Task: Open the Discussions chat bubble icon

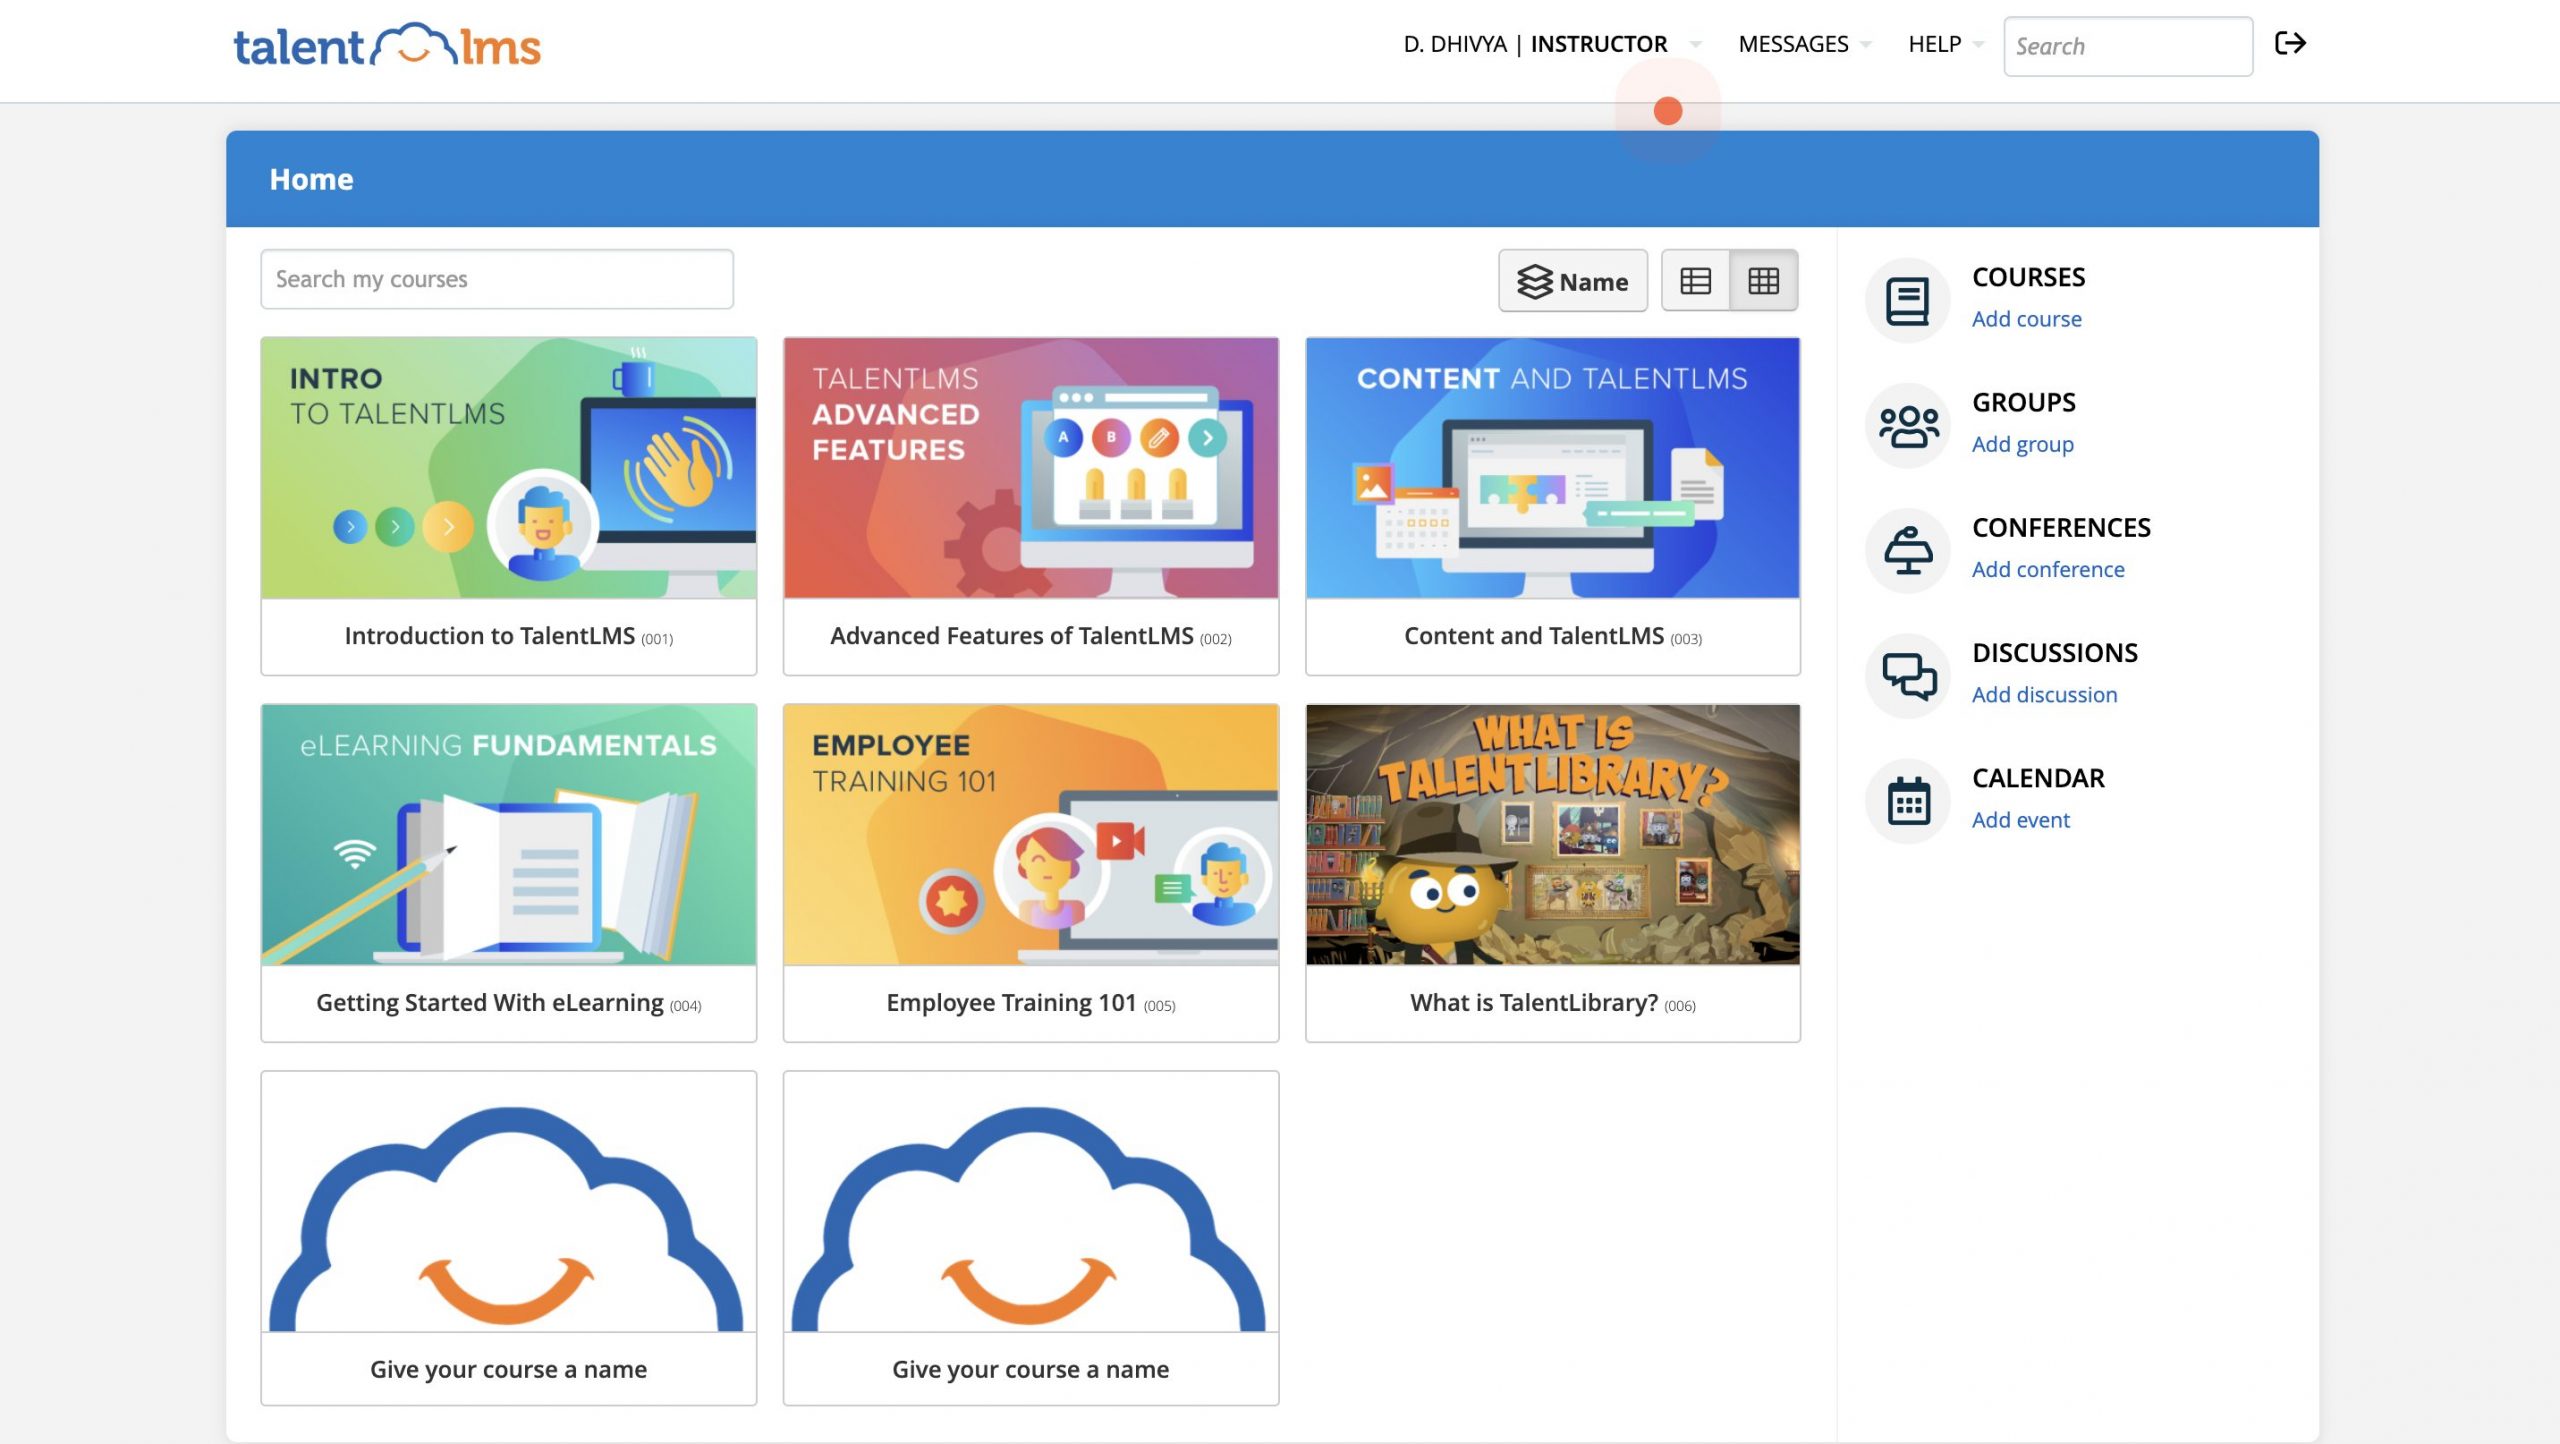Action: tap(1906, 675)
